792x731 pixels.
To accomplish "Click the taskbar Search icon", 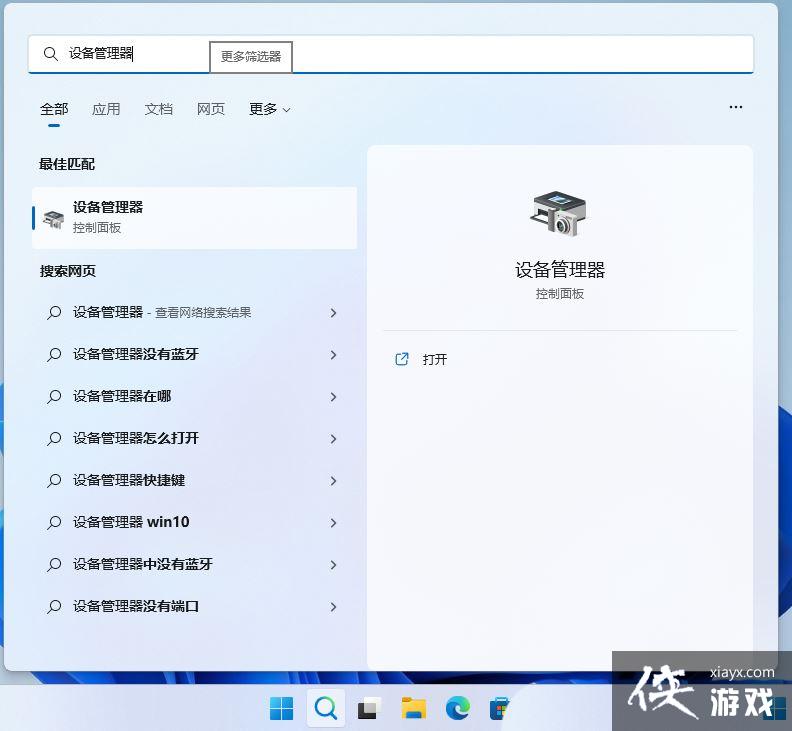I will click(x=326, y=708).
